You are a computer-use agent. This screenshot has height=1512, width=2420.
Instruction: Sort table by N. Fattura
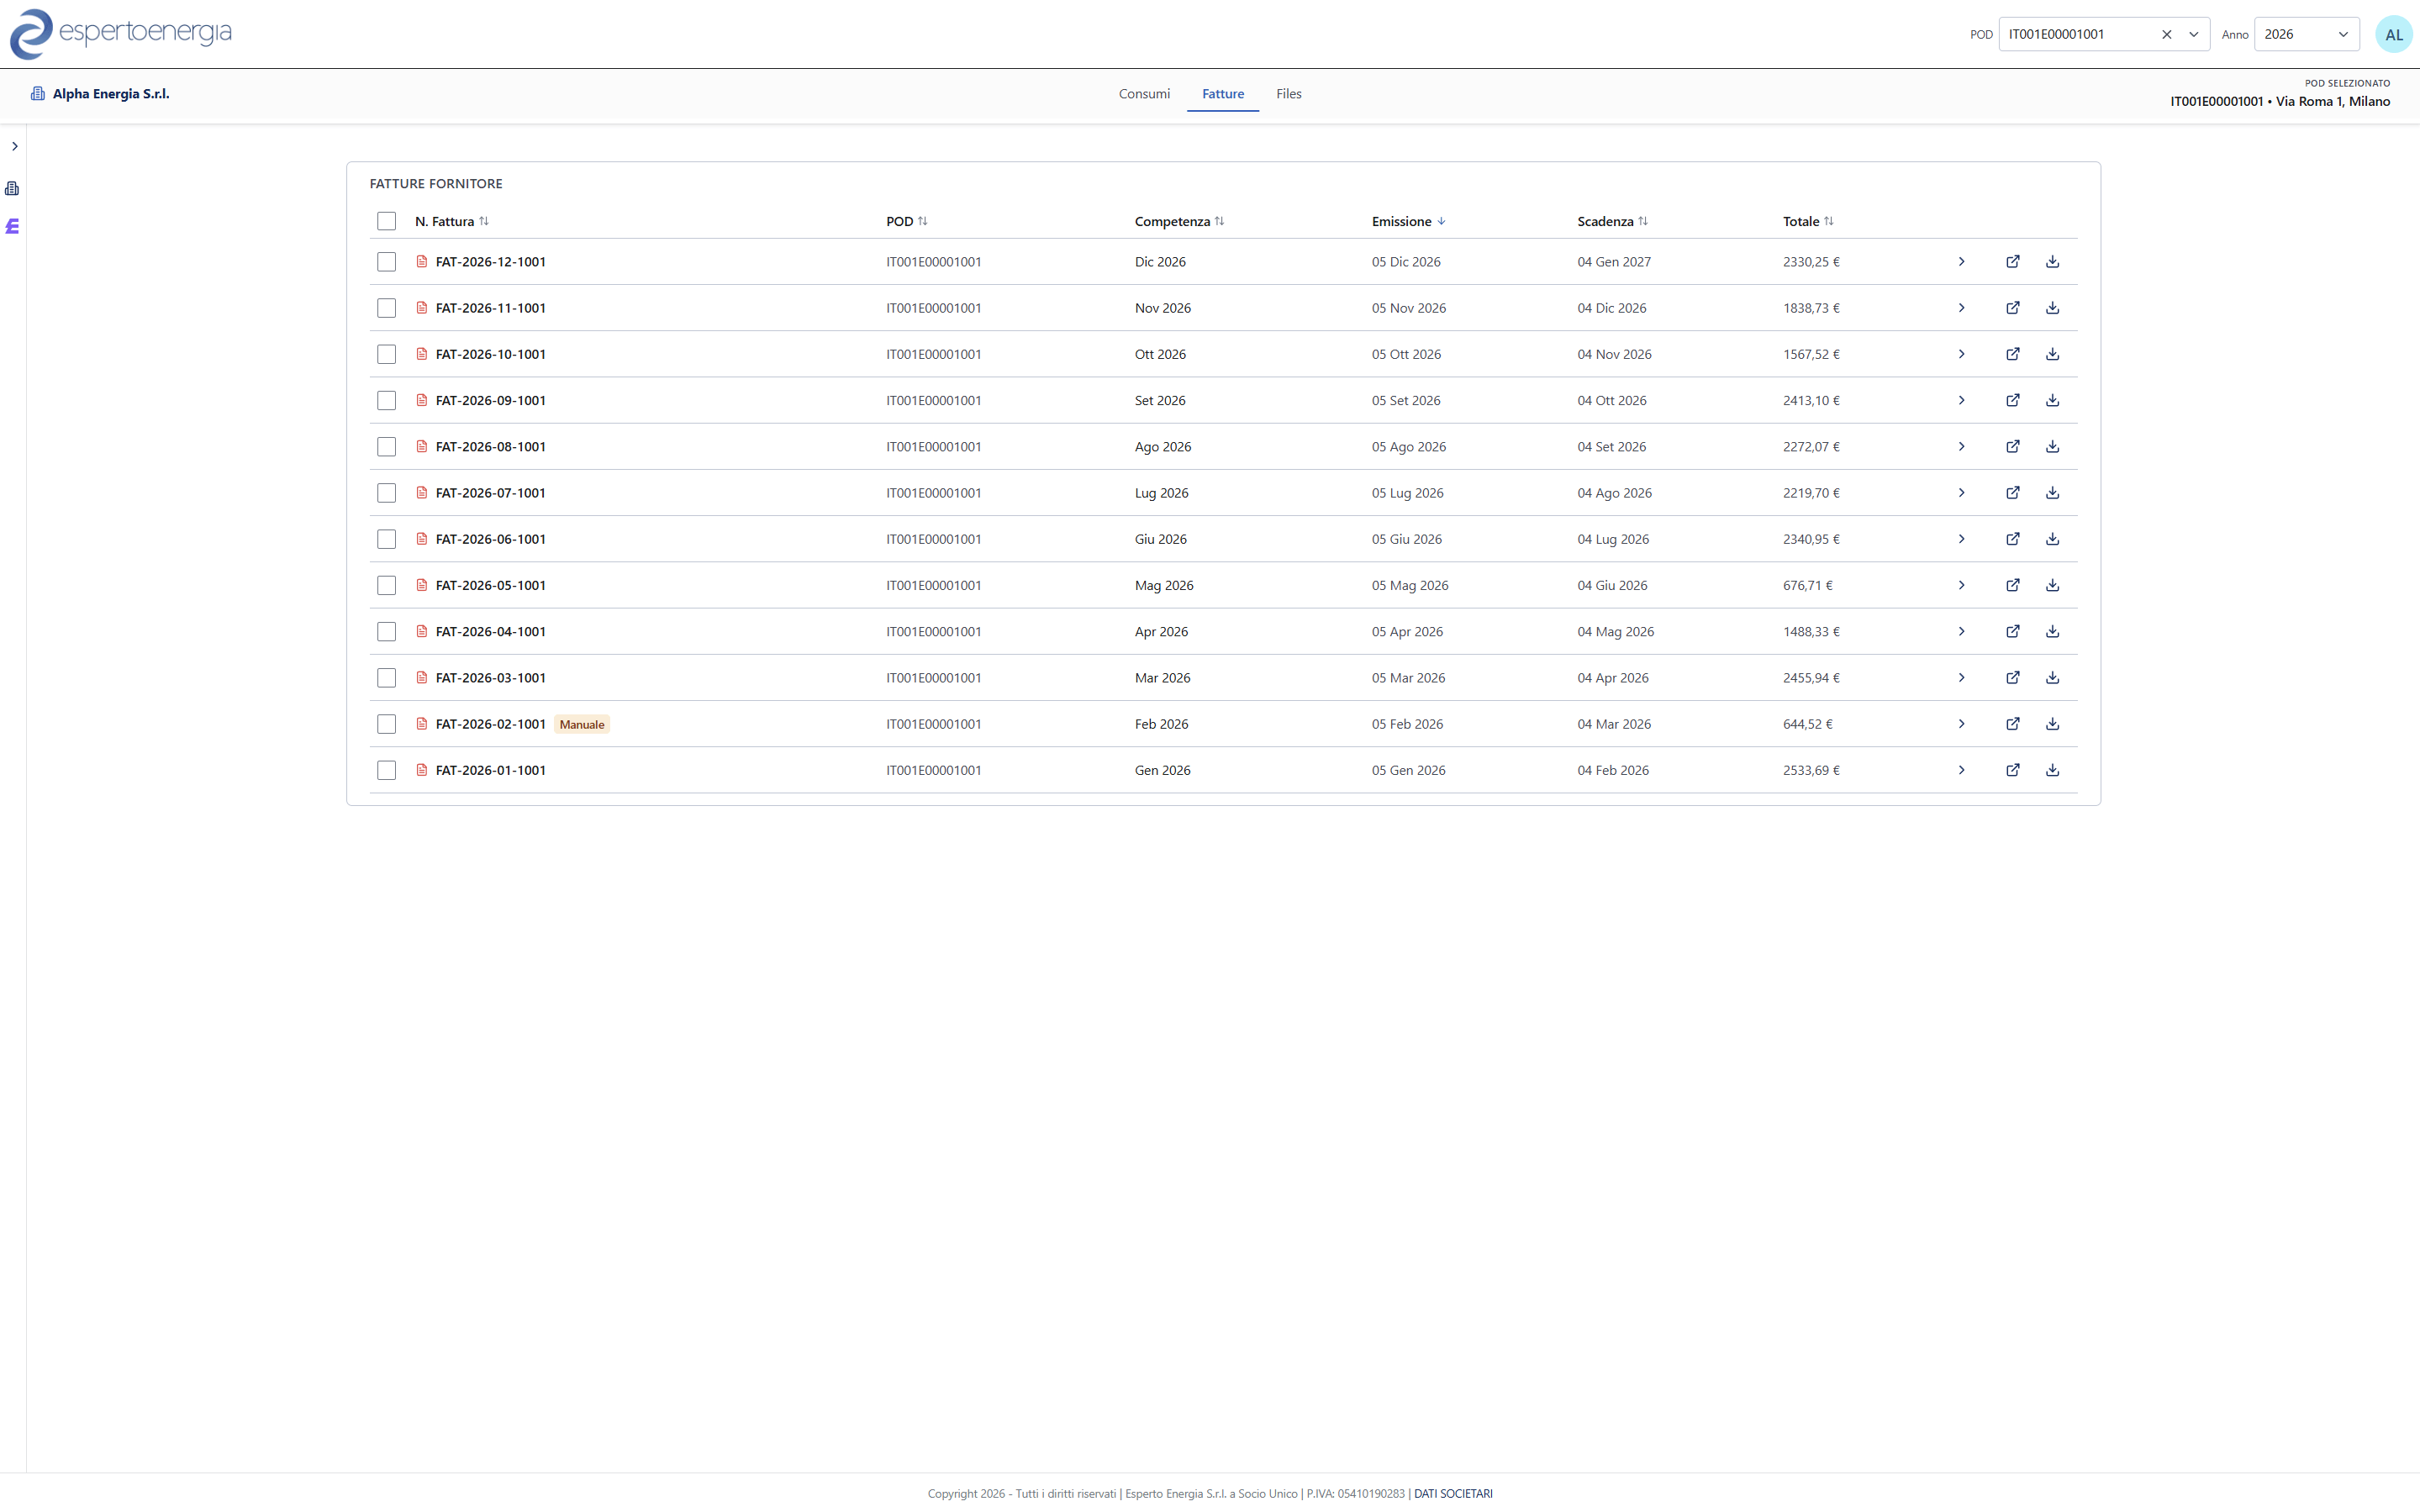coord(451,221)
